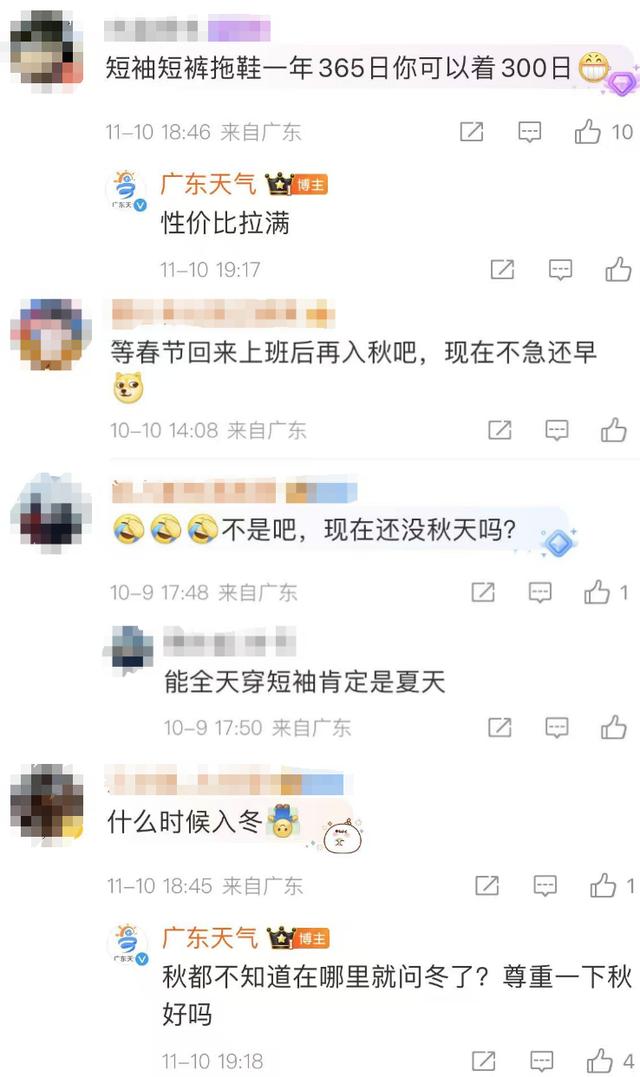Viewport: 640px width, 1077px height.
Task: Like the 短袖短裤拖鞋 comment with 10 likes
Action: [x=588, y=131]
